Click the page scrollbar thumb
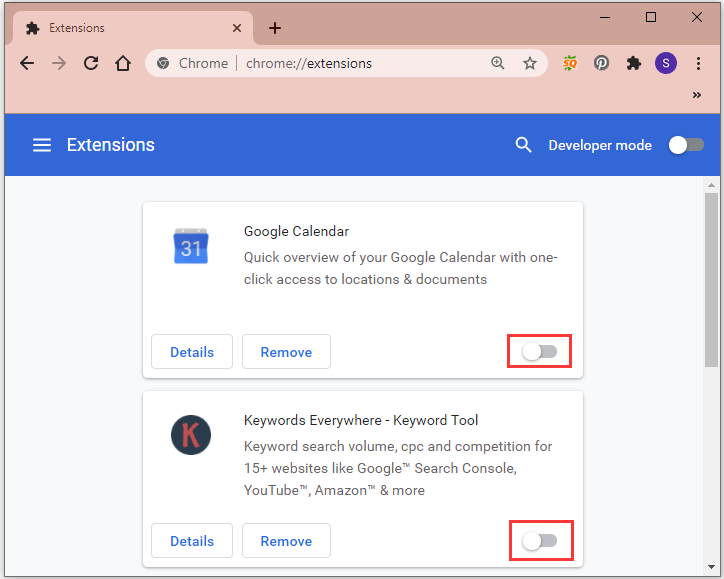This screenshot has height=579, width=724. (x=711, y=280)
